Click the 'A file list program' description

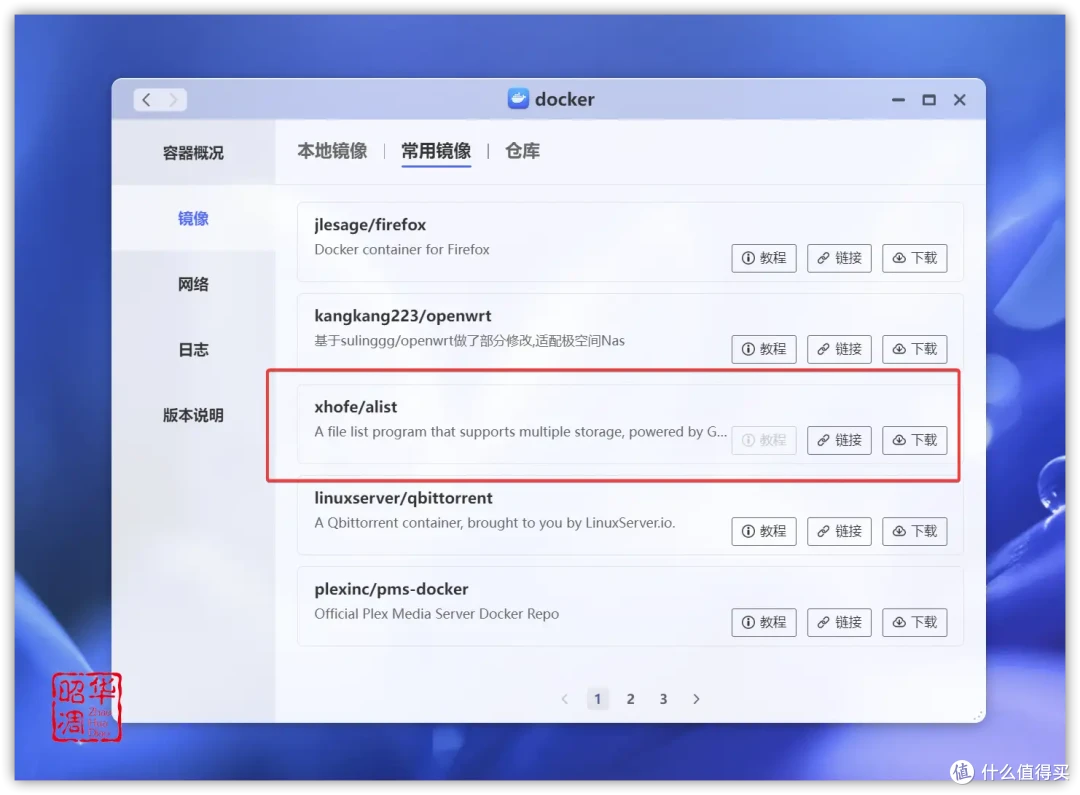click(521, 432)
